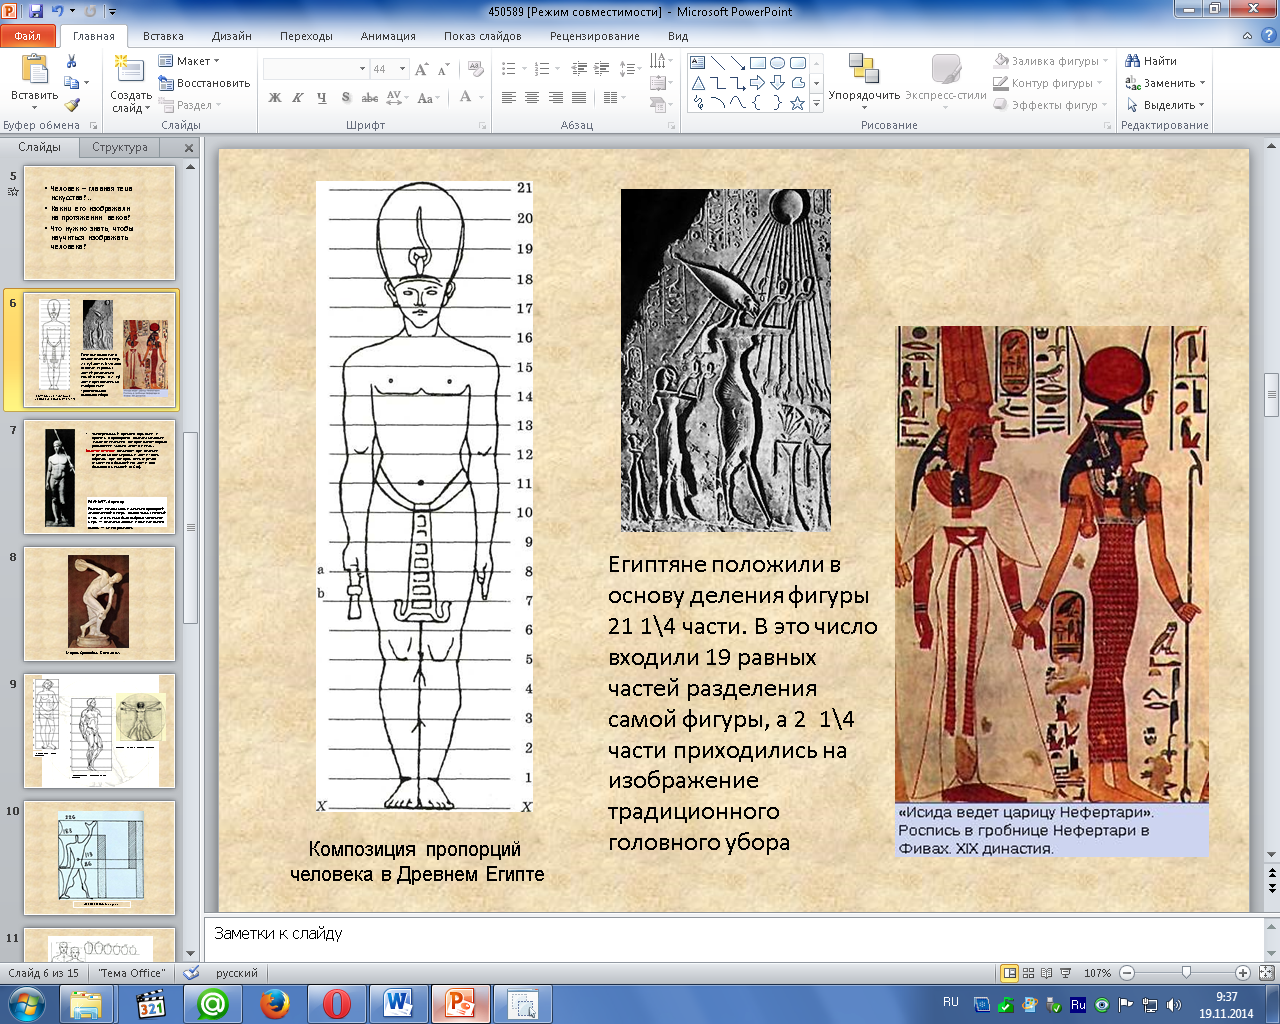Increase list indent level icon
The height and width of the screenshot is (1024, 1280).
pyautogui.click(x=601, y=69)
